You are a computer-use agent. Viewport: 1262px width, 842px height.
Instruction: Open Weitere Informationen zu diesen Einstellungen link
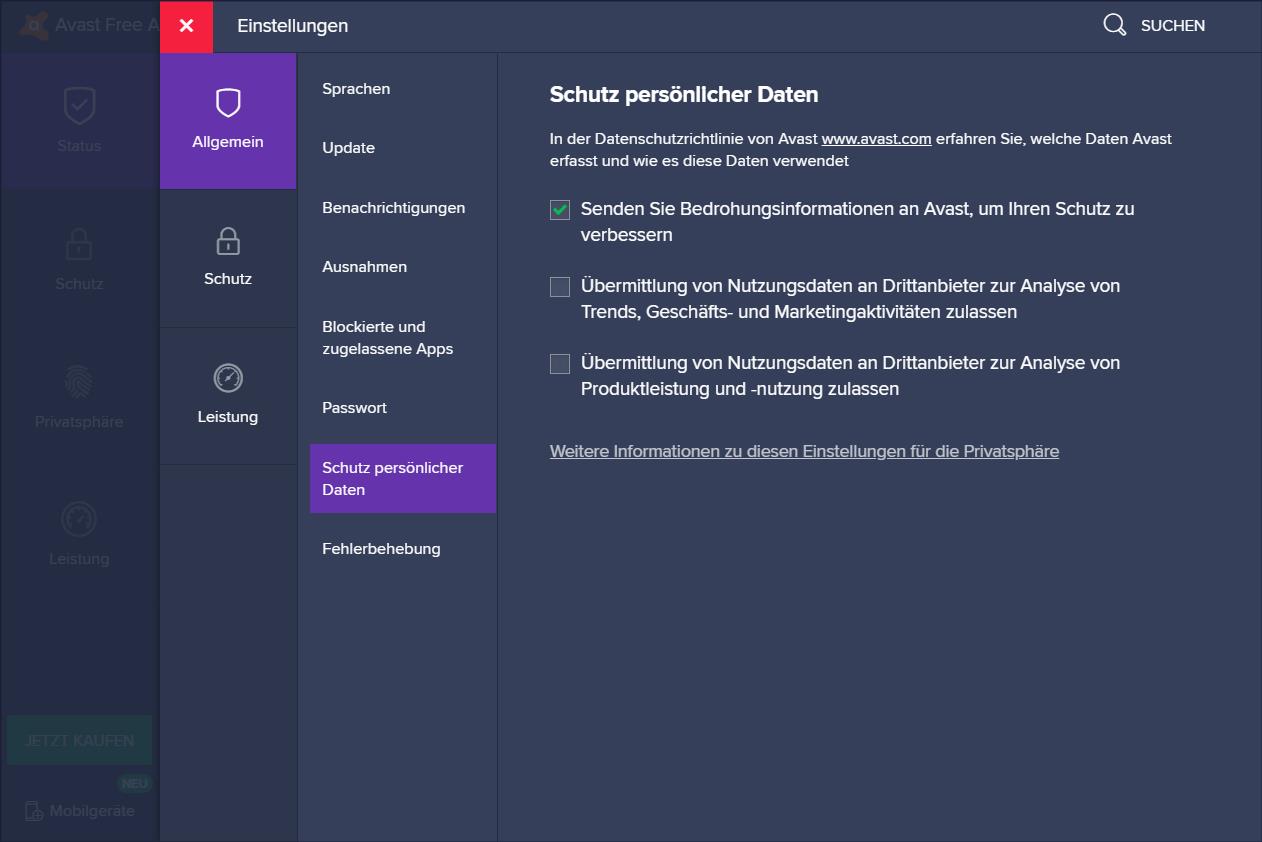tap(804, 451)
